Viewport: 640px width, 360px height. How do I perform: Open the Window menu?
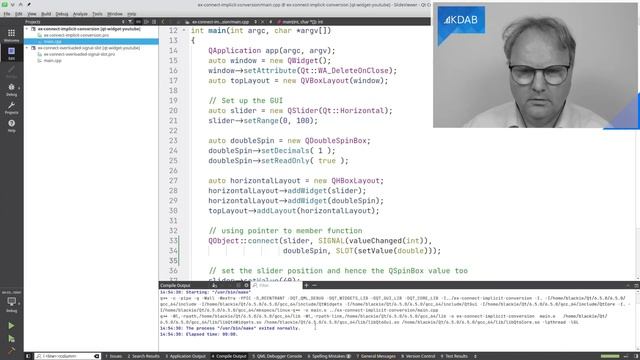coord(115,14)
